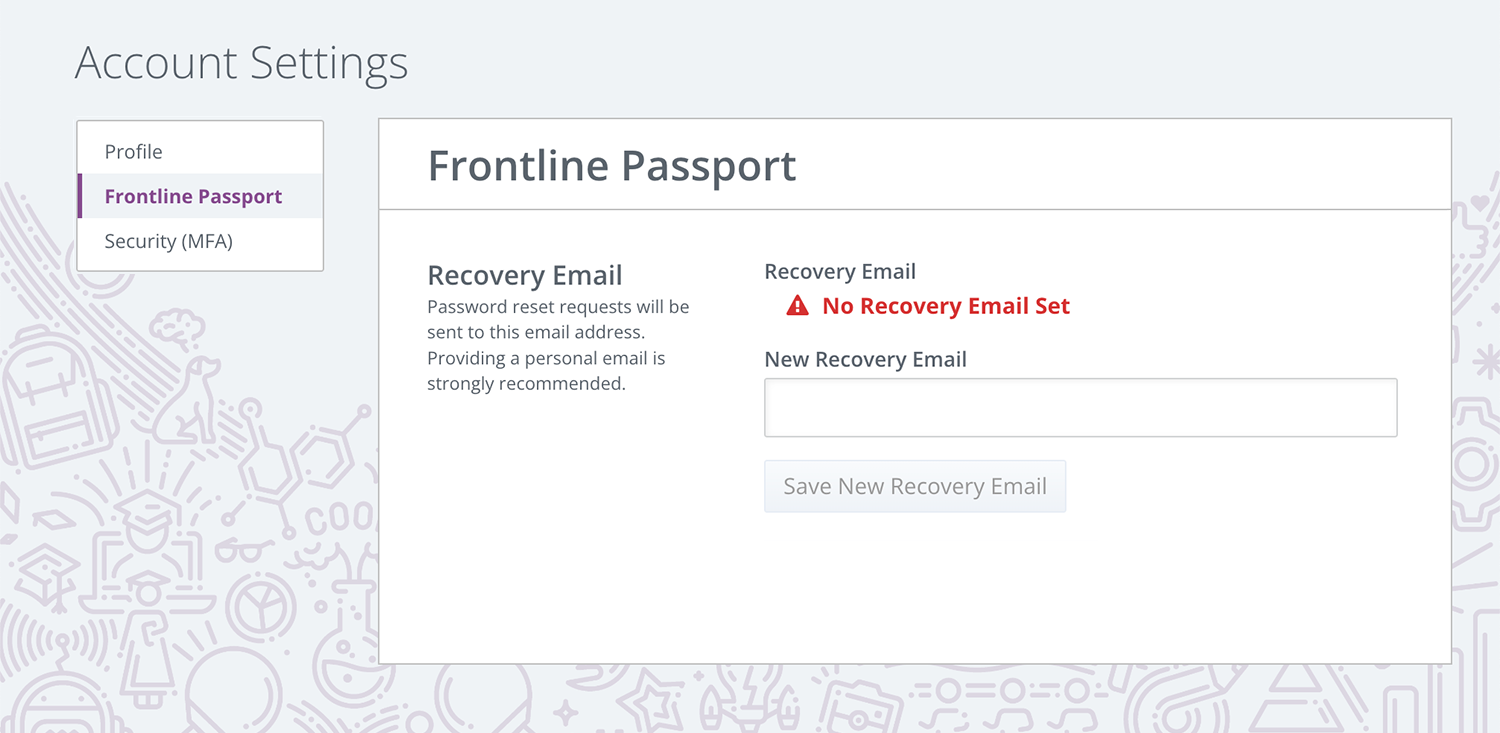Click the Save New Recovery Email button

[915, 486]
